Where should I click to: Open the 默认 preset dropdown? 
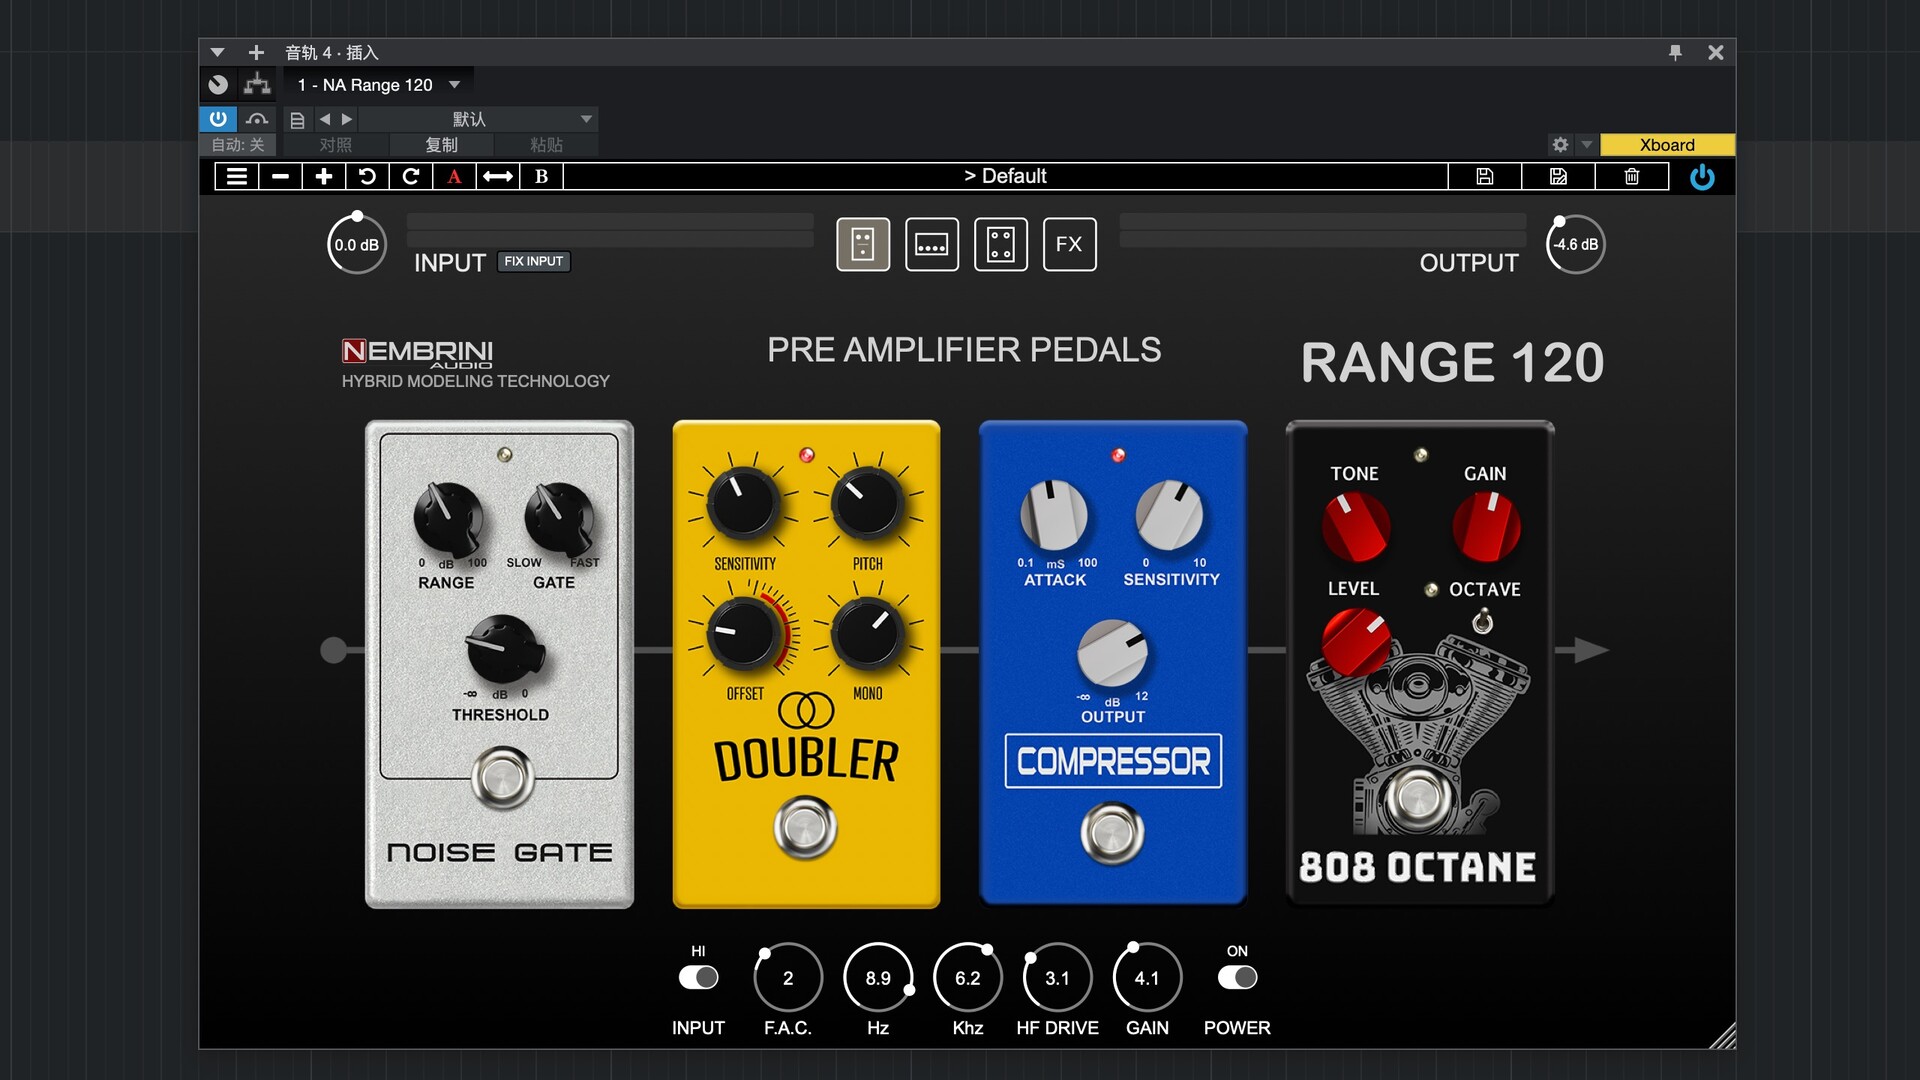pos(478,119)
